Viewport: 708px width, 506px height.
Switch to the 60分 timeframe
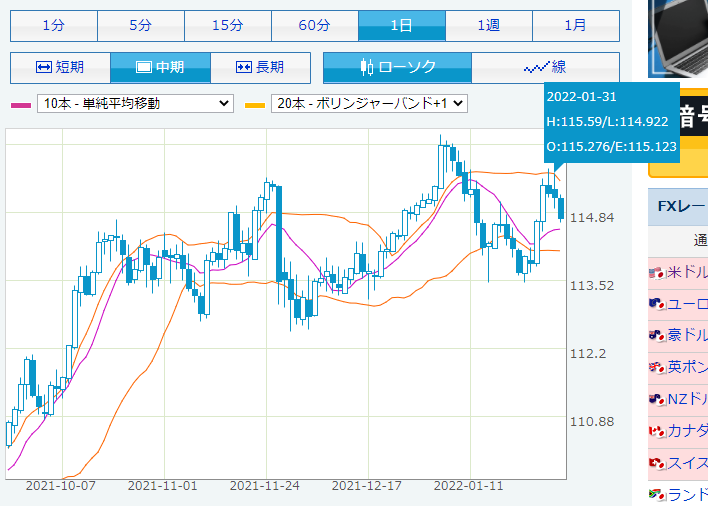click(x=314, y=25)
